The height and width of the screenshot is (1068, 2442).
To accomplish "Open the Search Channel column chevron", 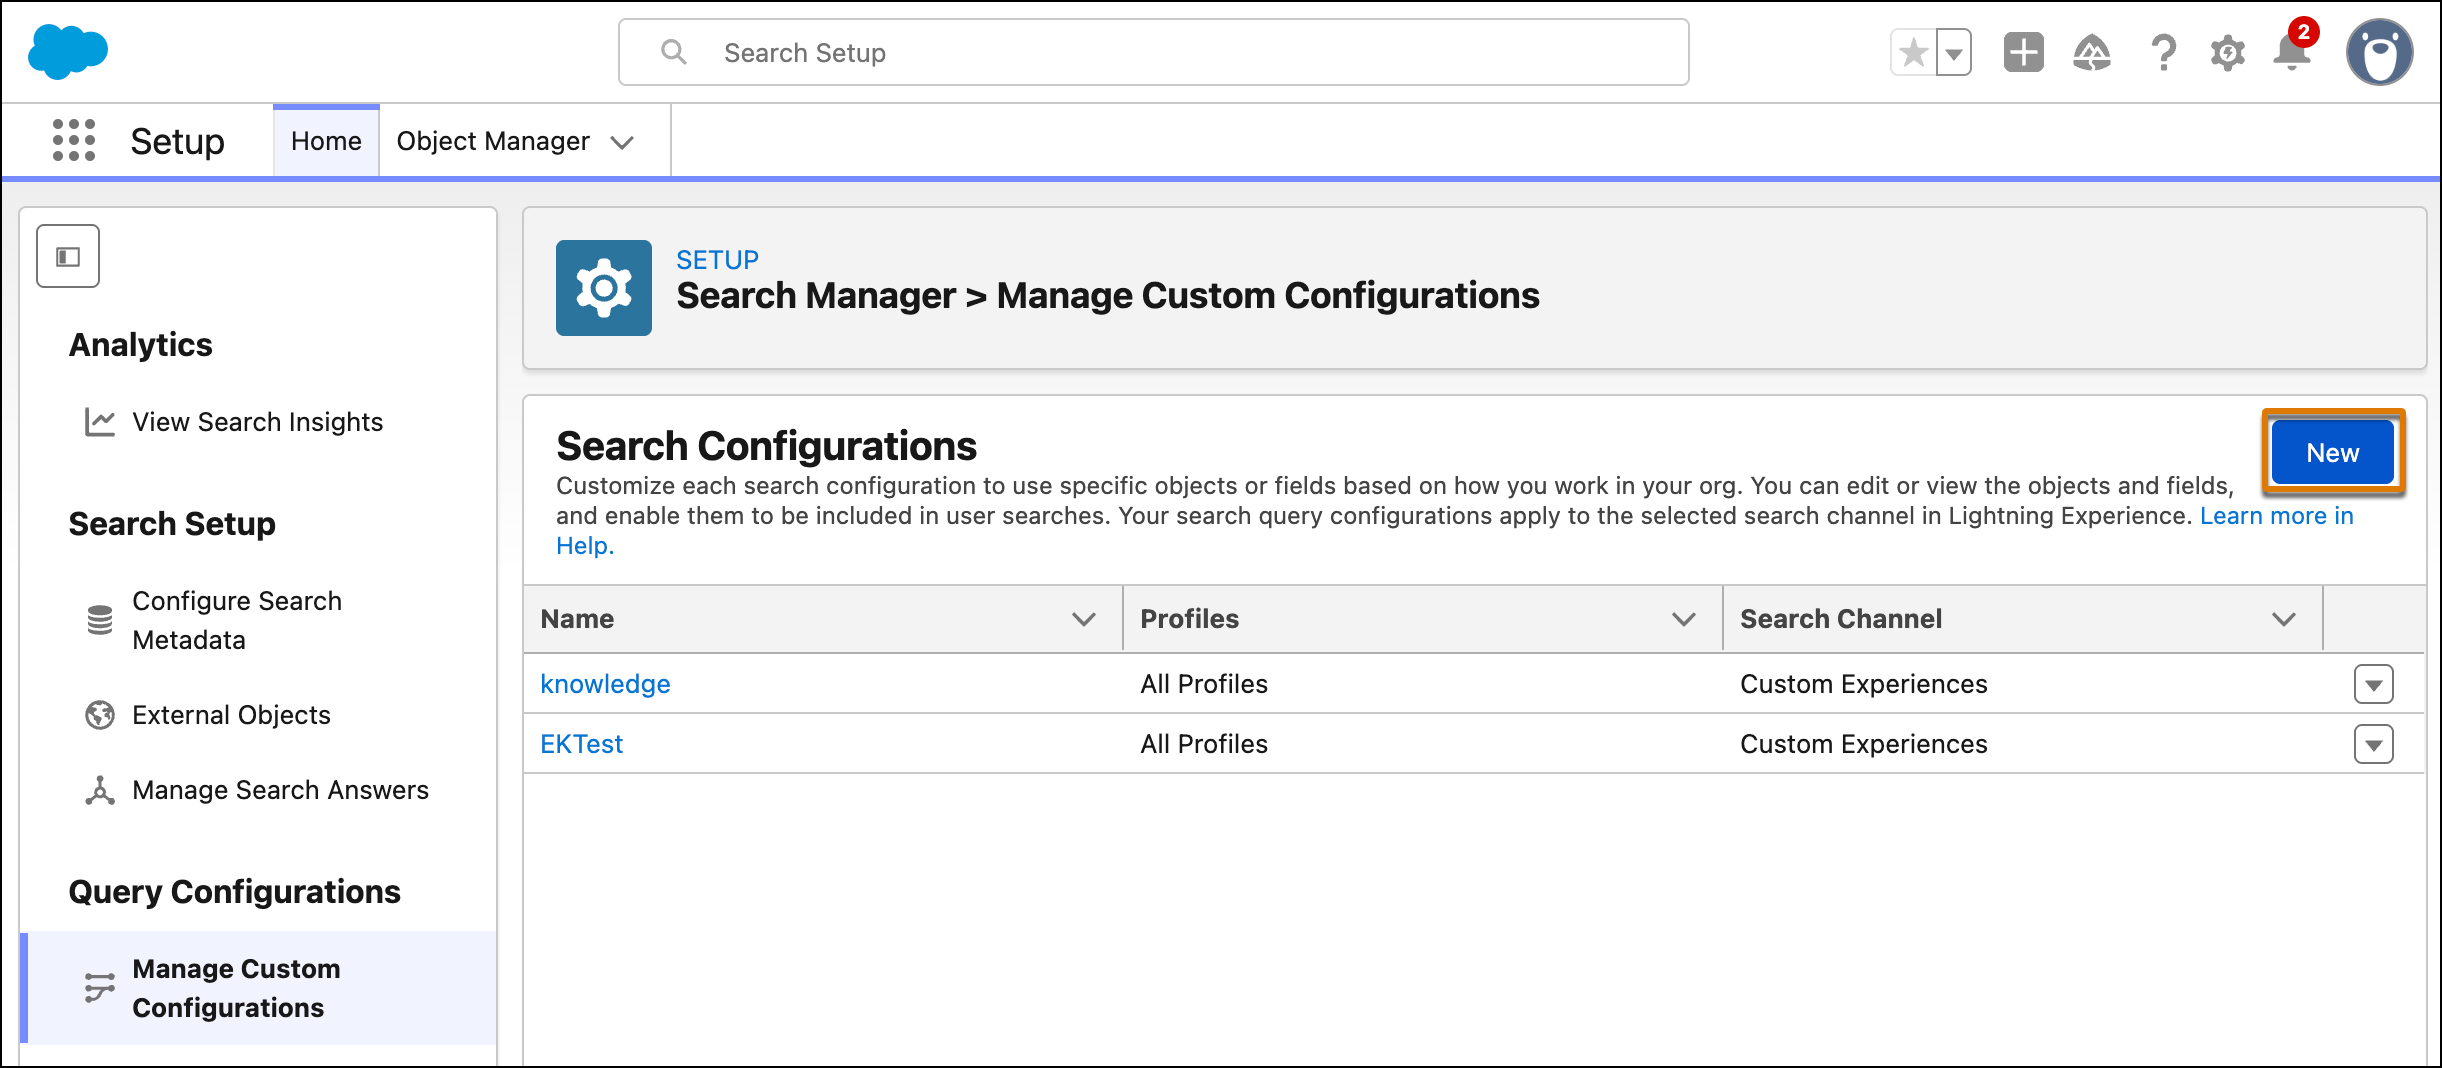I will point(2283,619).
